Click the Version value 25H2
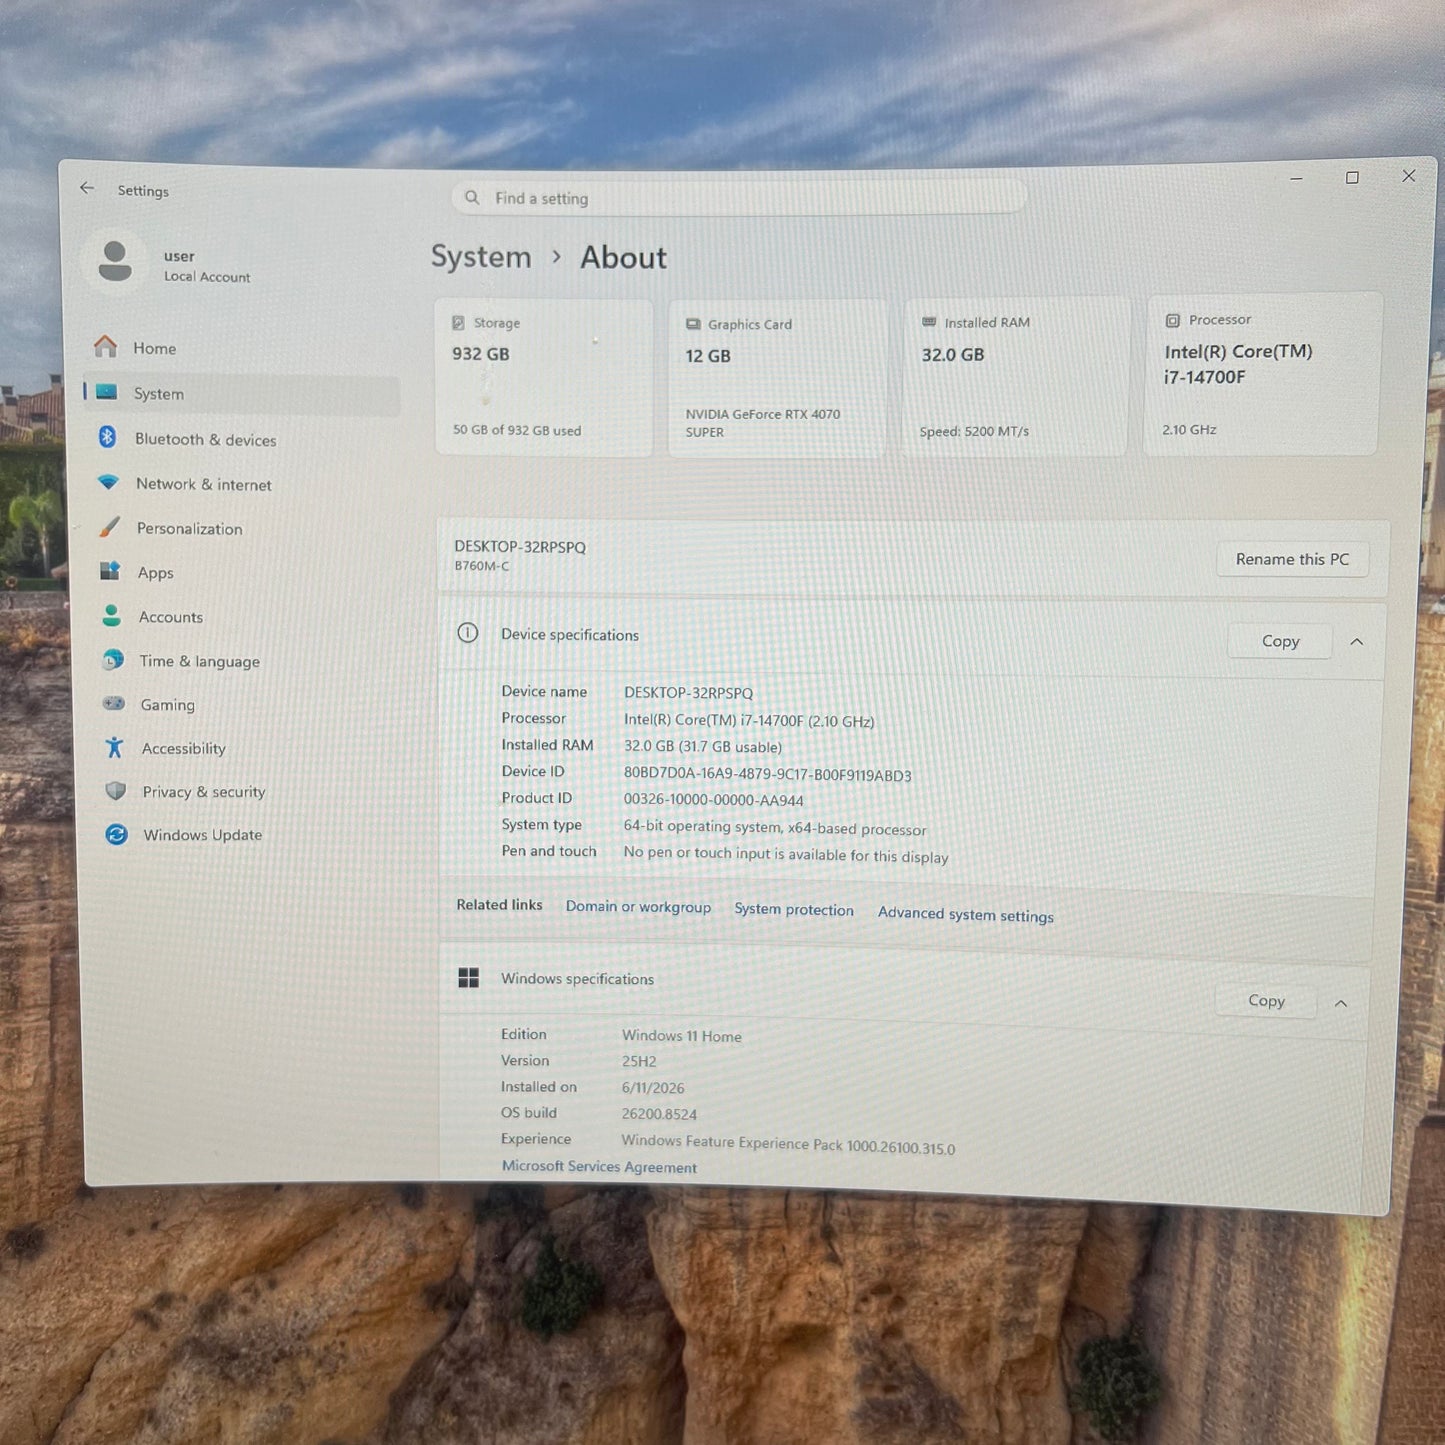The height and width of the screenshot is (1445, 1445). tap(639, 1061)
